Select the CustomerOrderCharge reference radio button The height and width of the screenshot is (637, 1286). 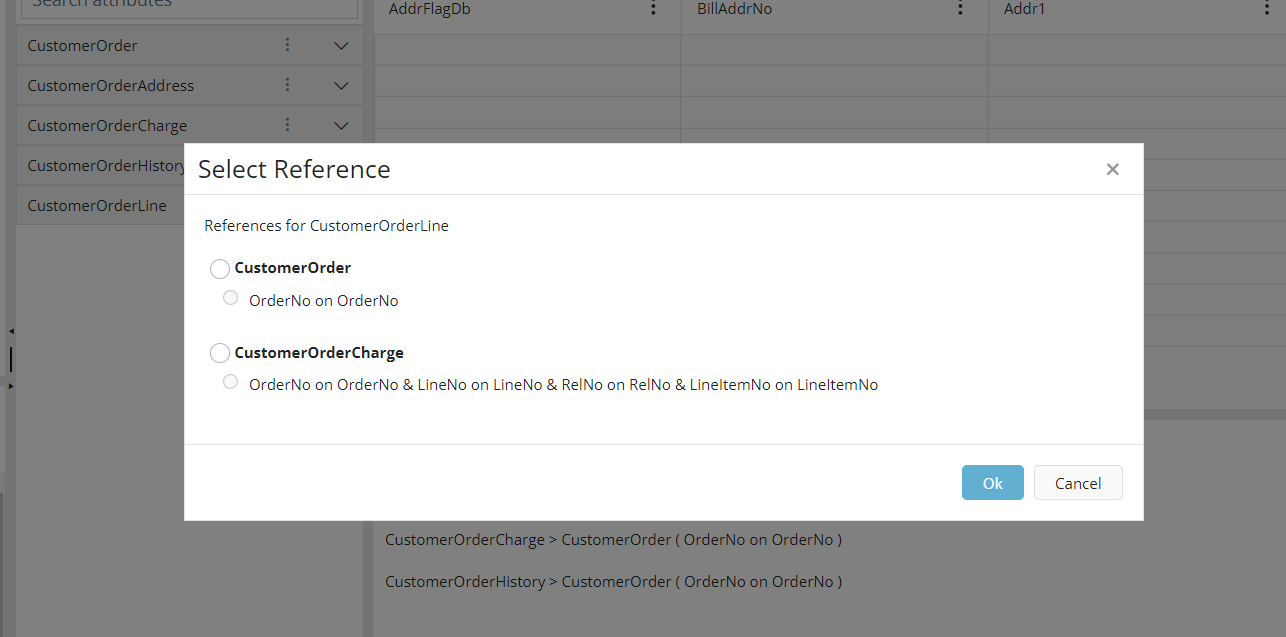click(220, 353)
